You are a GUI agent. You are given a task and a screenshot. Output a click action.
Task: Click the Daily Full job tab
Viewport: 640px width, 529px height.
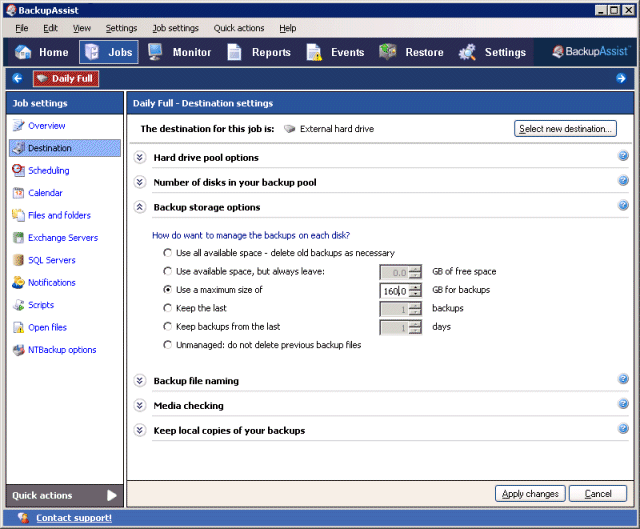tap(66, 78)
